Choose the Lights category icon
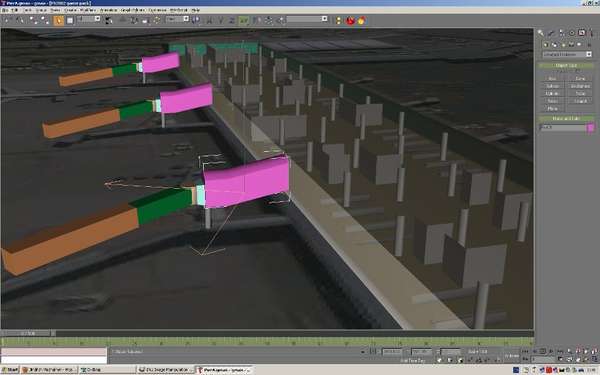 click(x=563, y=44)
